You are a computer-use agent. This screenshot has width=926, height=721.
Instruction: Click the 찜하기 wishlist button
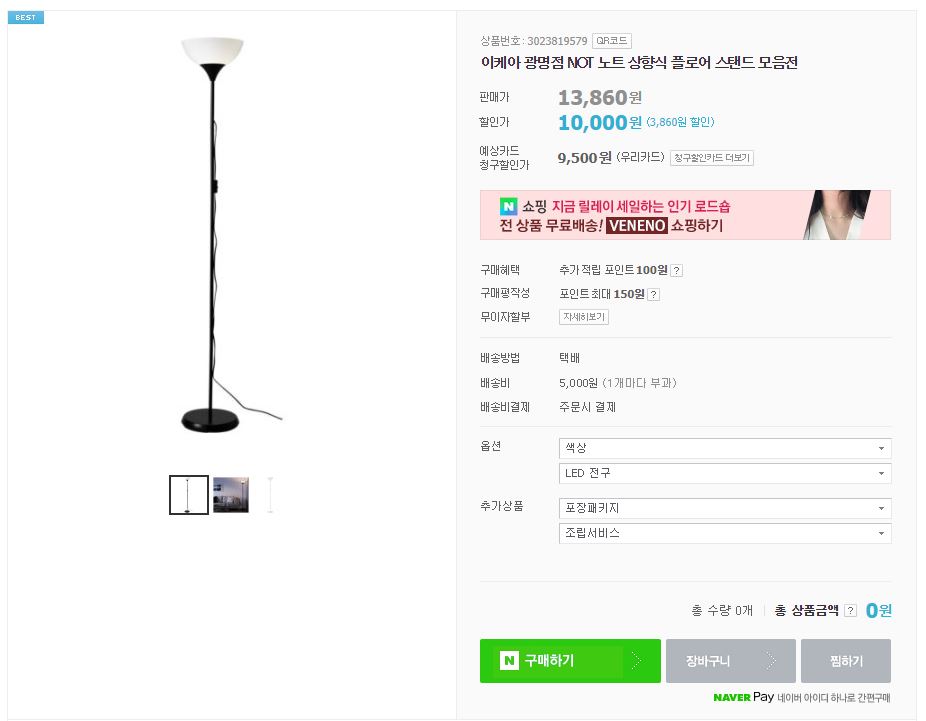(x=846, y=661)
